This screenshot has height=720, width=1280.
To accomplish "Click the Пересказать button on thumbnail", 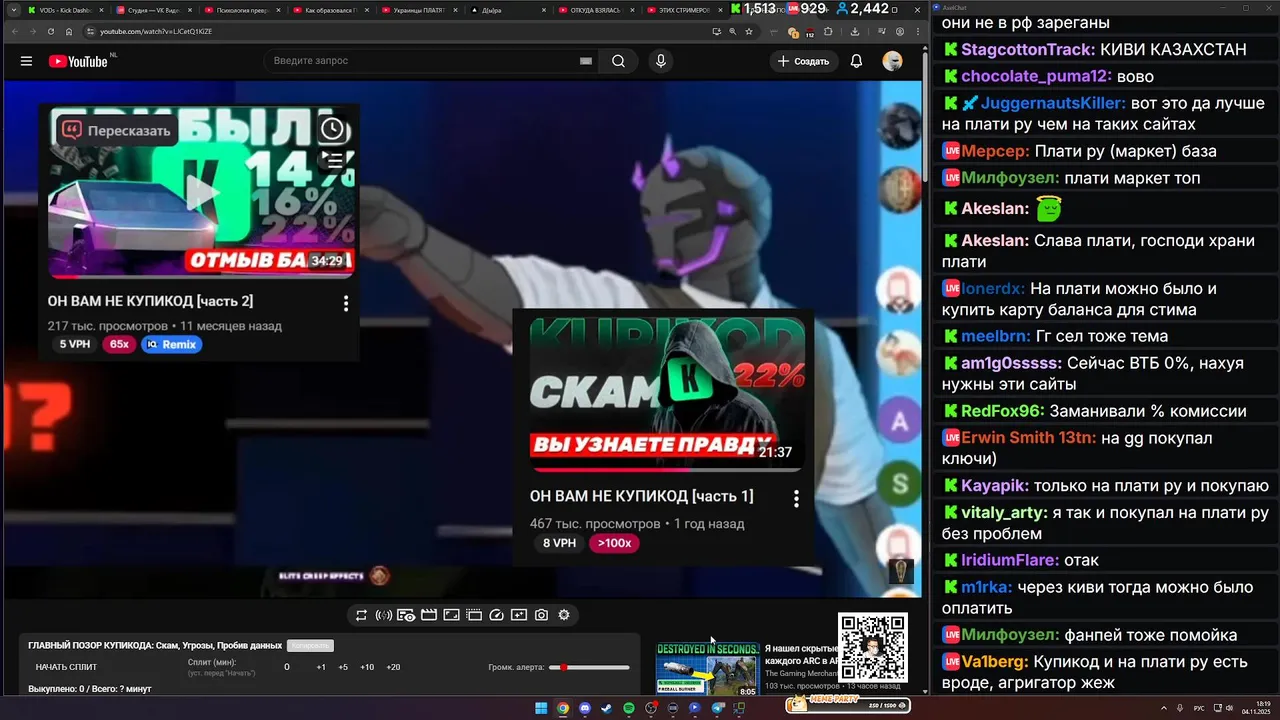I will coord(118,130).
